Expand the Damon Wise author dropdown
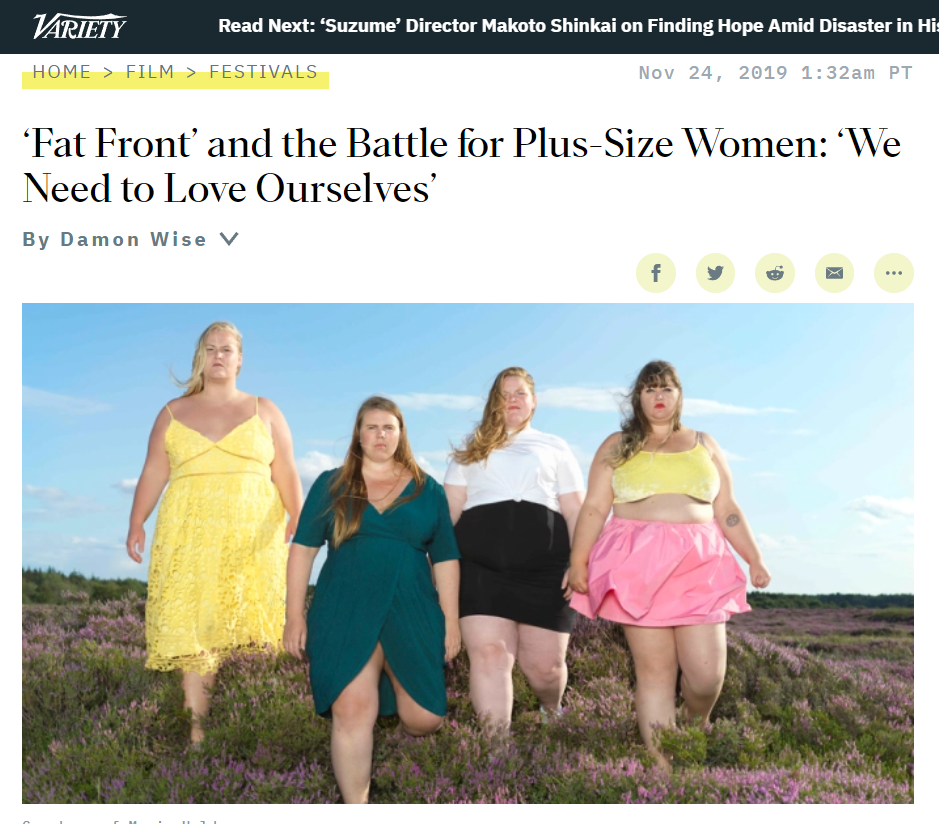Image resolution: width=939 pixels, height=824 pixels. pyautogui.click(x=229, y=239)
